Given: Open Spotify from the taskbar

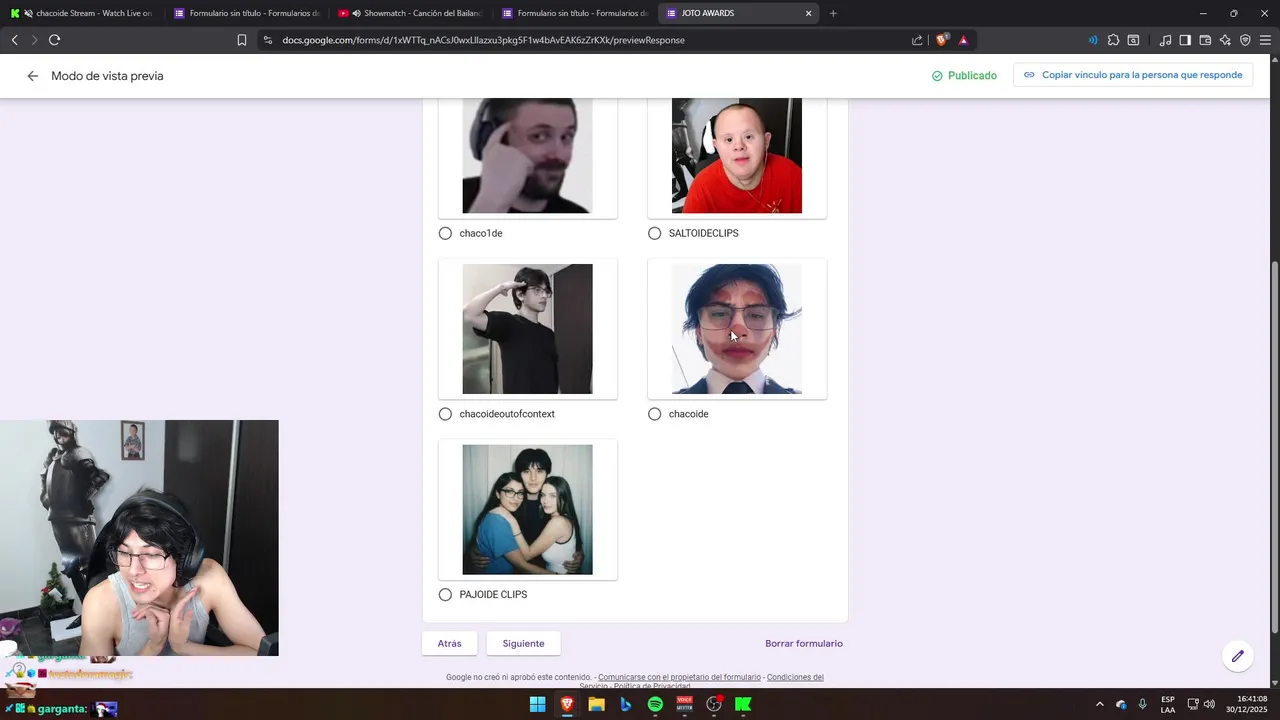Looking at the screenshot, I should (655, 704).
